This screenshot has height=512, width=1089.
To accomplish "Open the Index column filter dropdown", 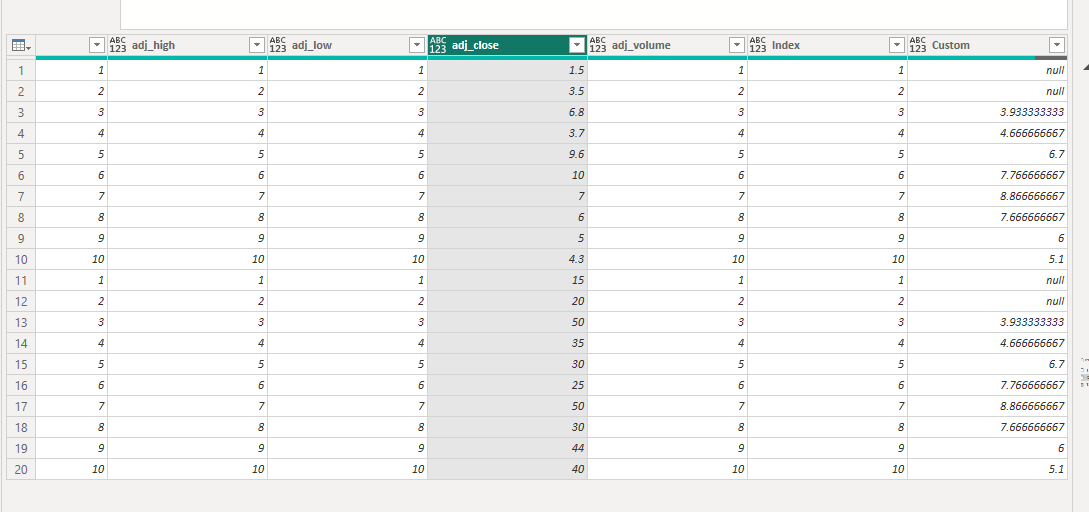I will [897, 45].
